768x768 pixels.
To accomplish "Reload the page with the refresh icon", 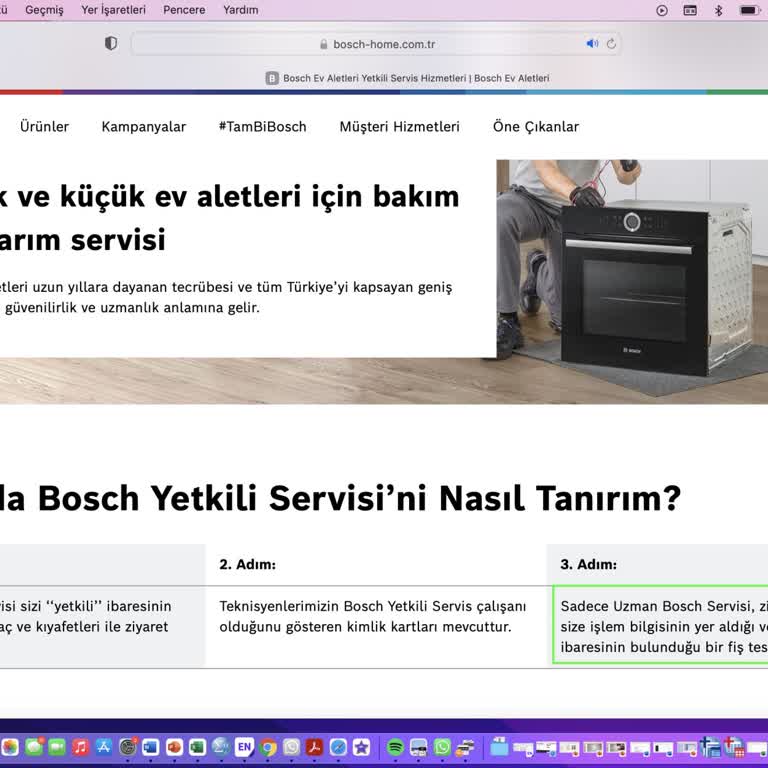I will [611, 44].
